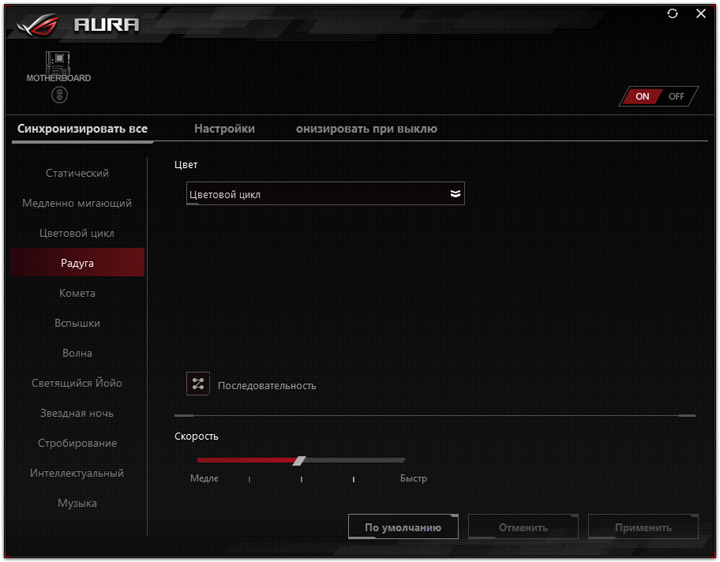Open the Цветовой цикл color dropdown
This screenshot has width=720, height=562.
pos(325,194)
